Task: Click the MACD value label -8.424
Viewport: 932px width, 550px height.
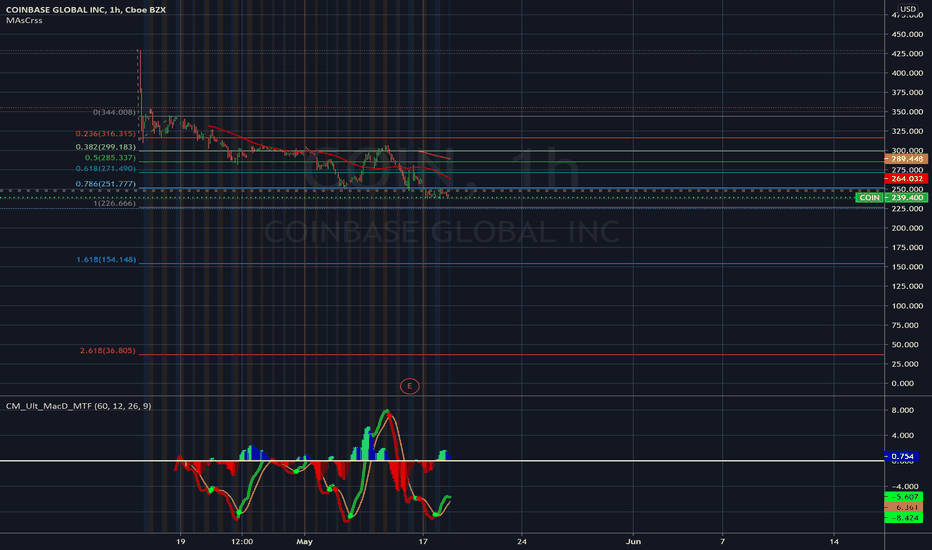Action: (904, 518)
